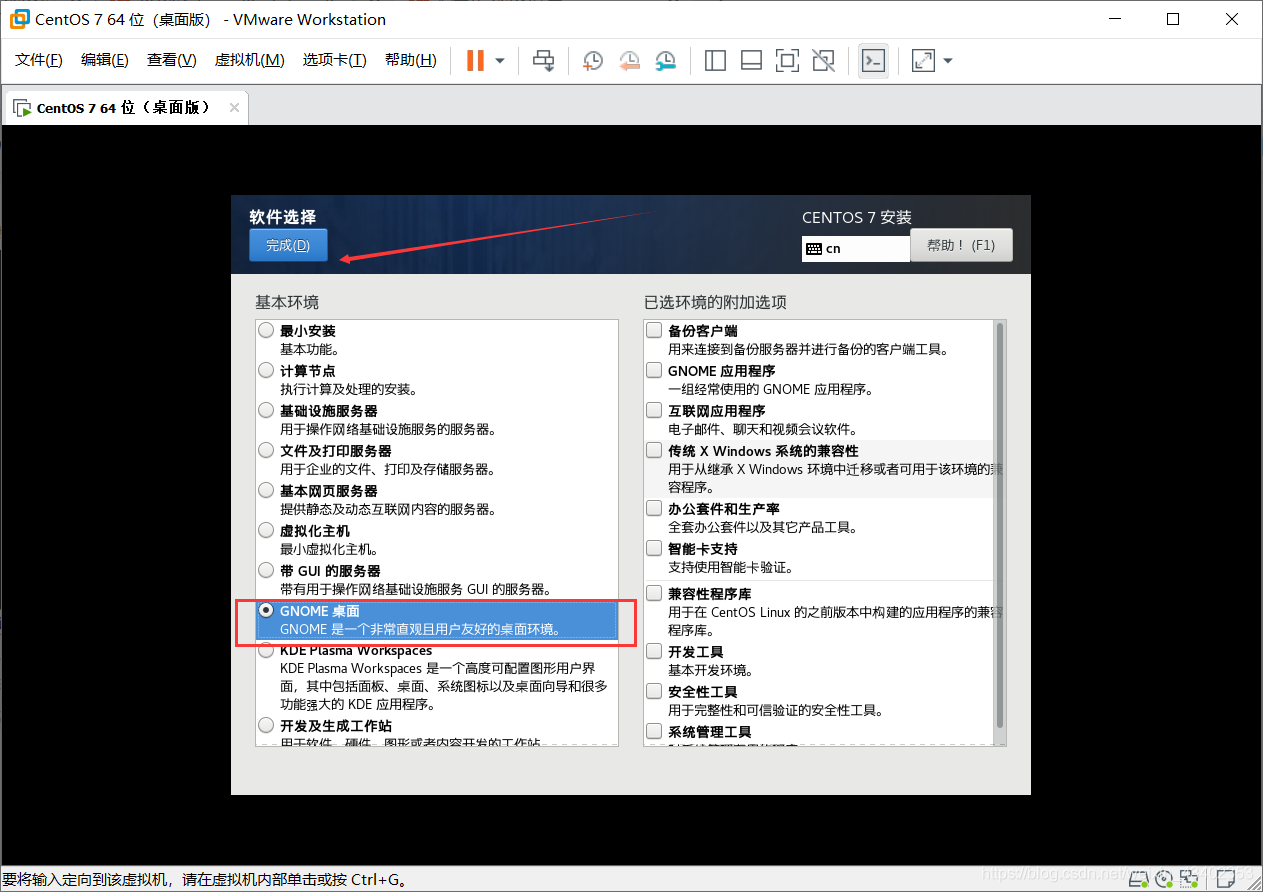Viewport: 1263px width, 892px height.
Task: Check the 备份客户端 checkbox
Action: [654, 330]
